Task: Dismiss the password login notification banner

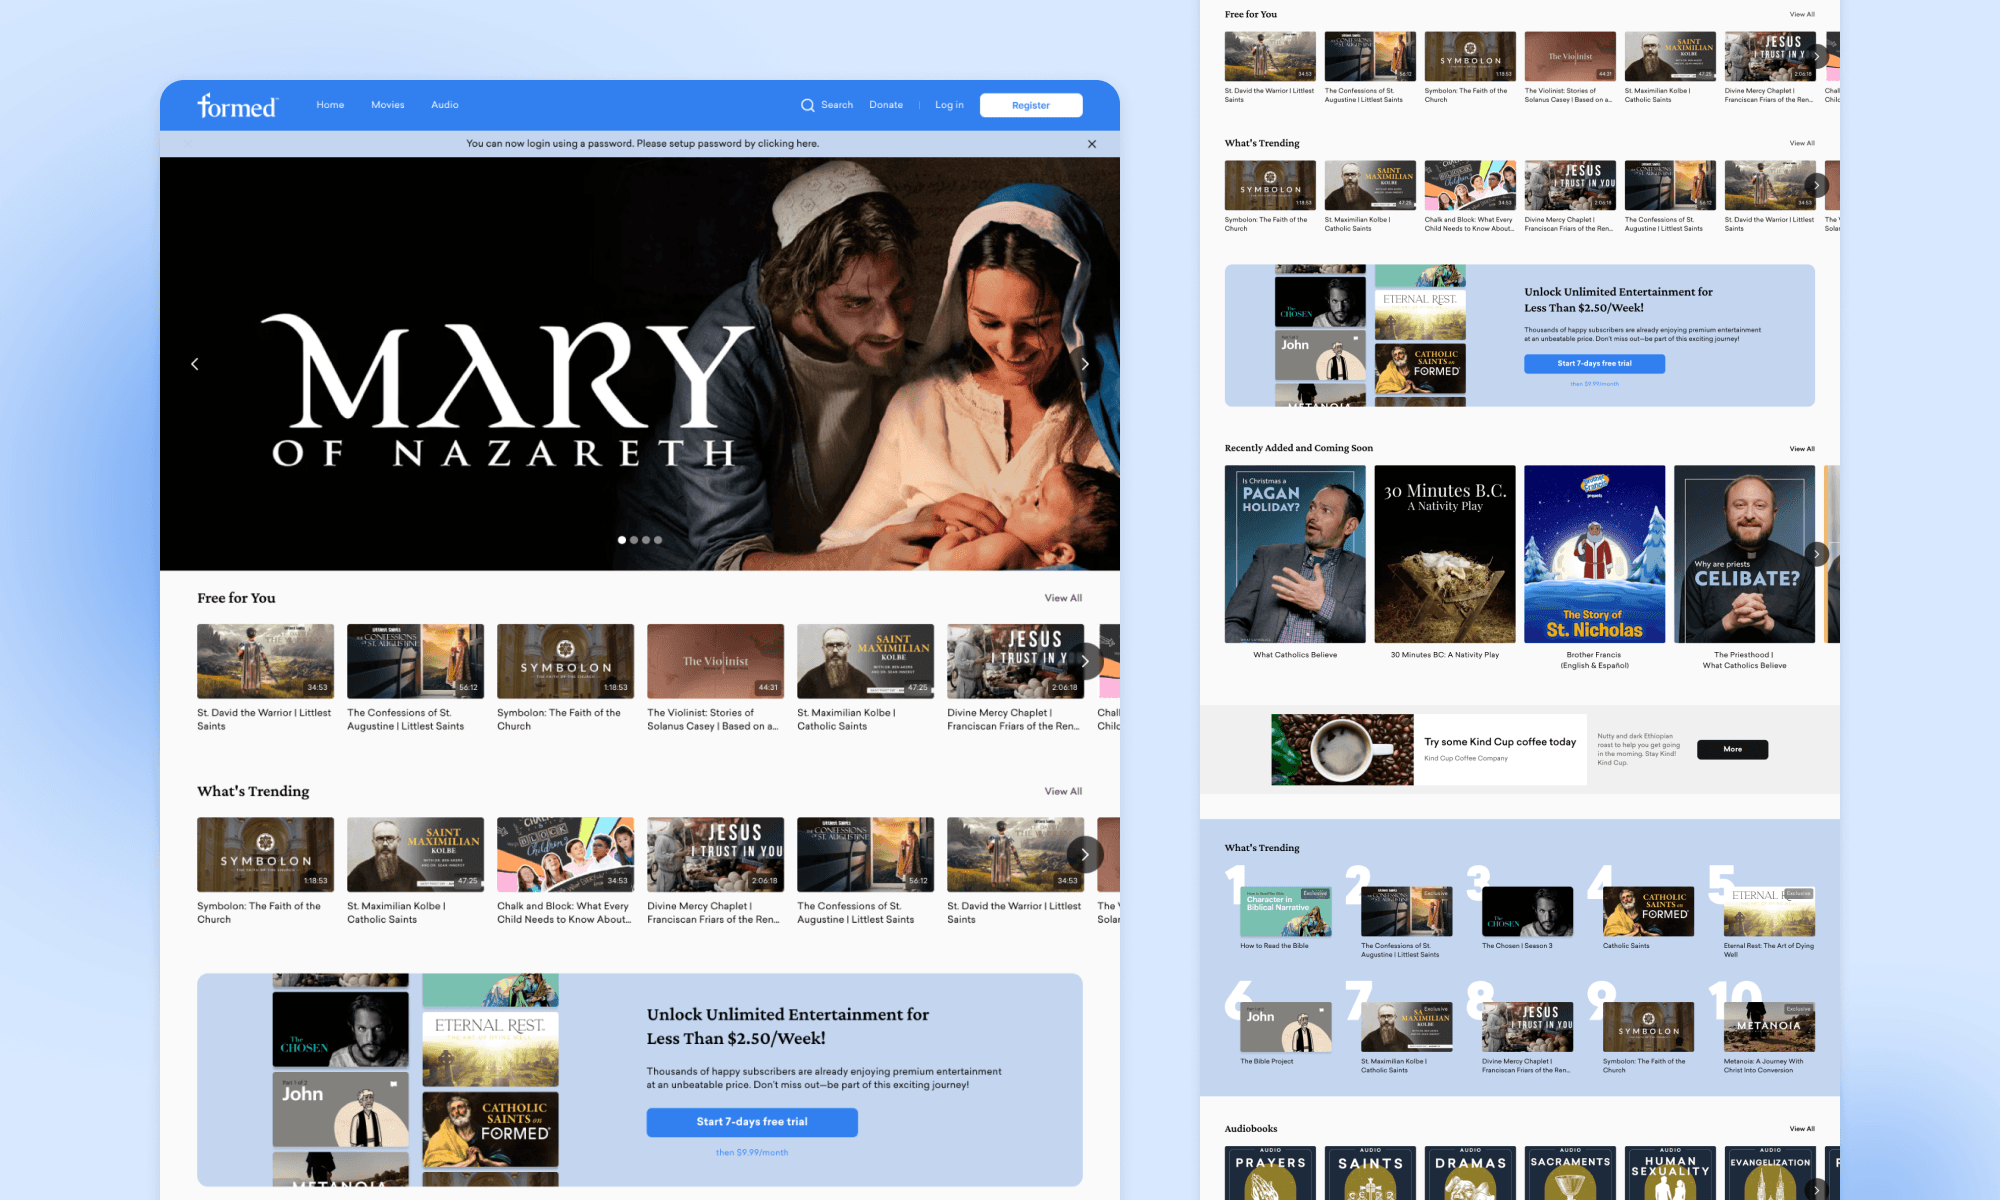Action: (1091, 144)
